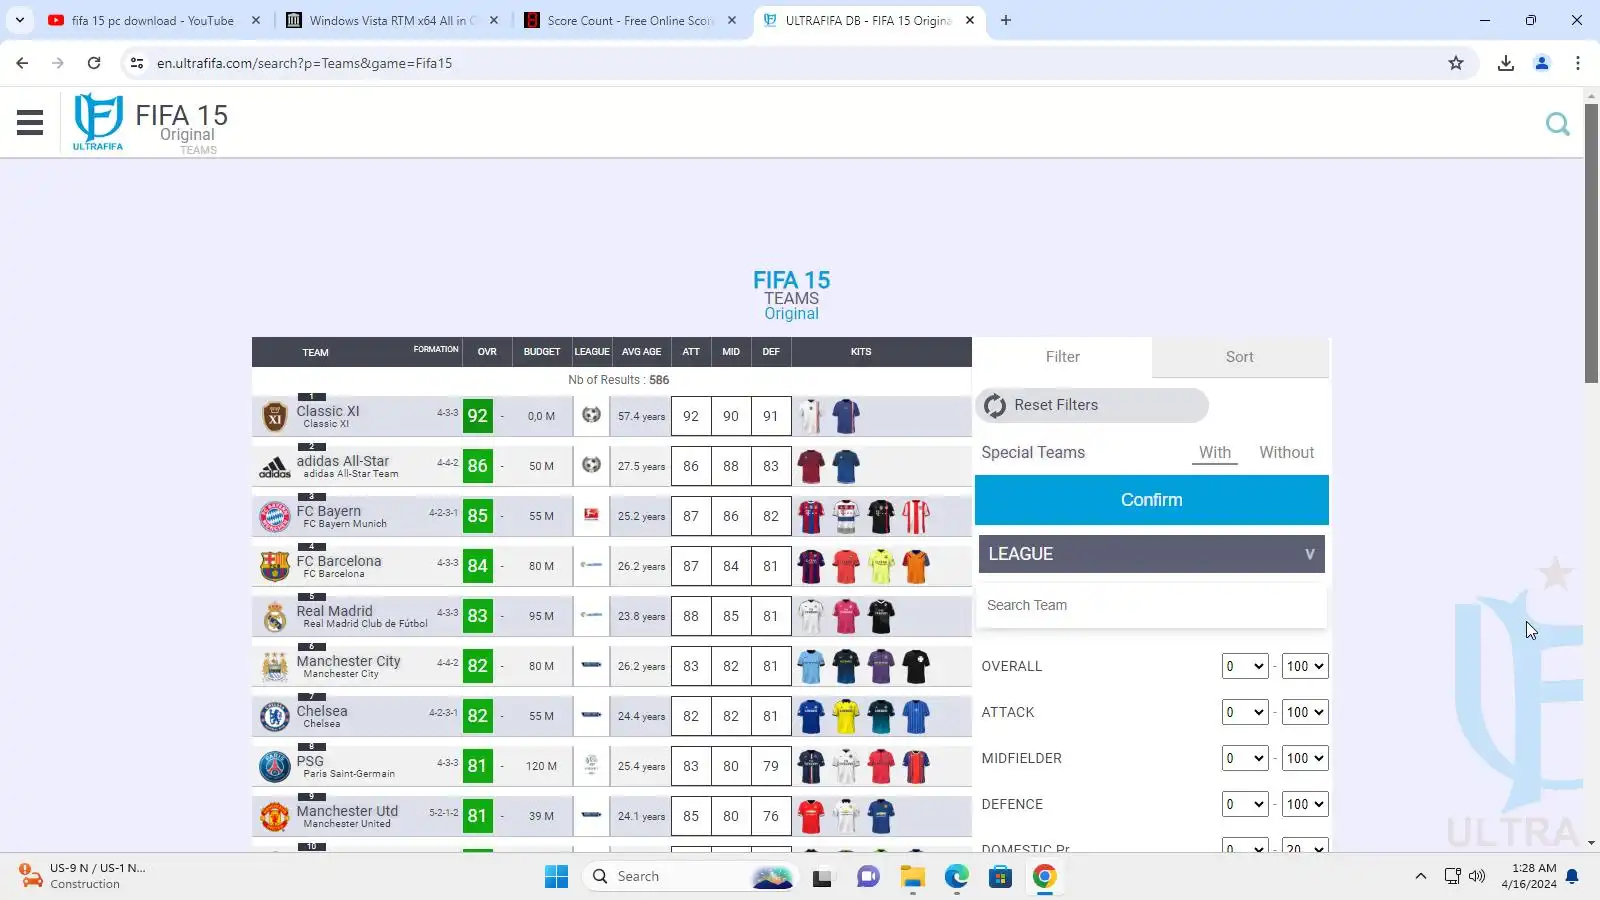Open the DEFENCE maximum dropdown
The image size is (1600, 900).
click(x=1305, y=804)
